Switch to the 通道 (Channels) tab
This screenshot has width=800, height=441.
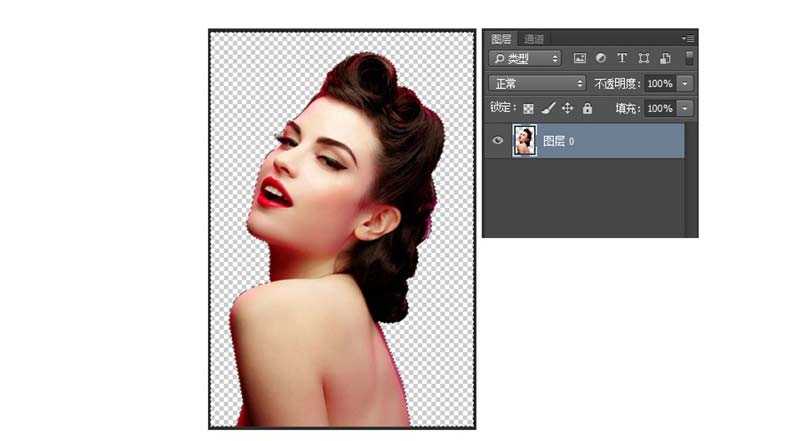(534, 39)
